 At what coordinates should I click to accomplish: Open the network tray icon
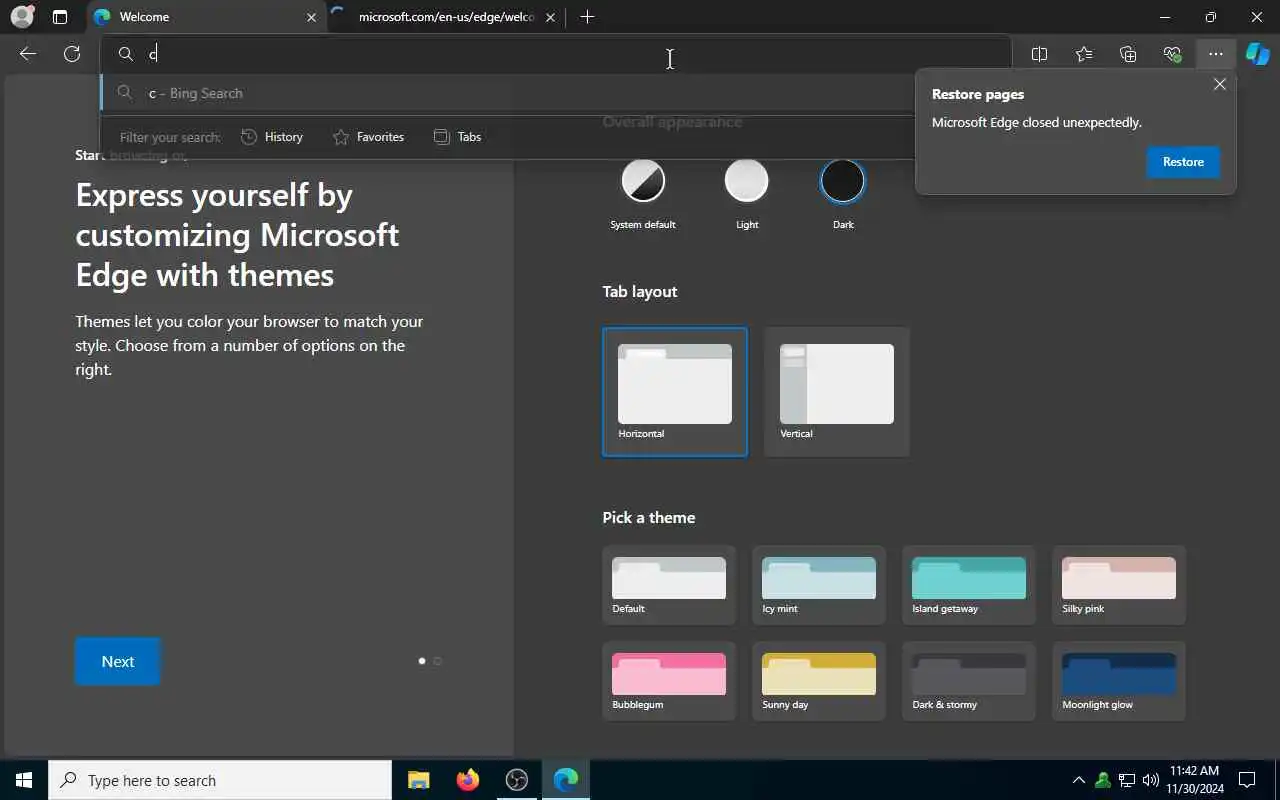coord(1127,780)
